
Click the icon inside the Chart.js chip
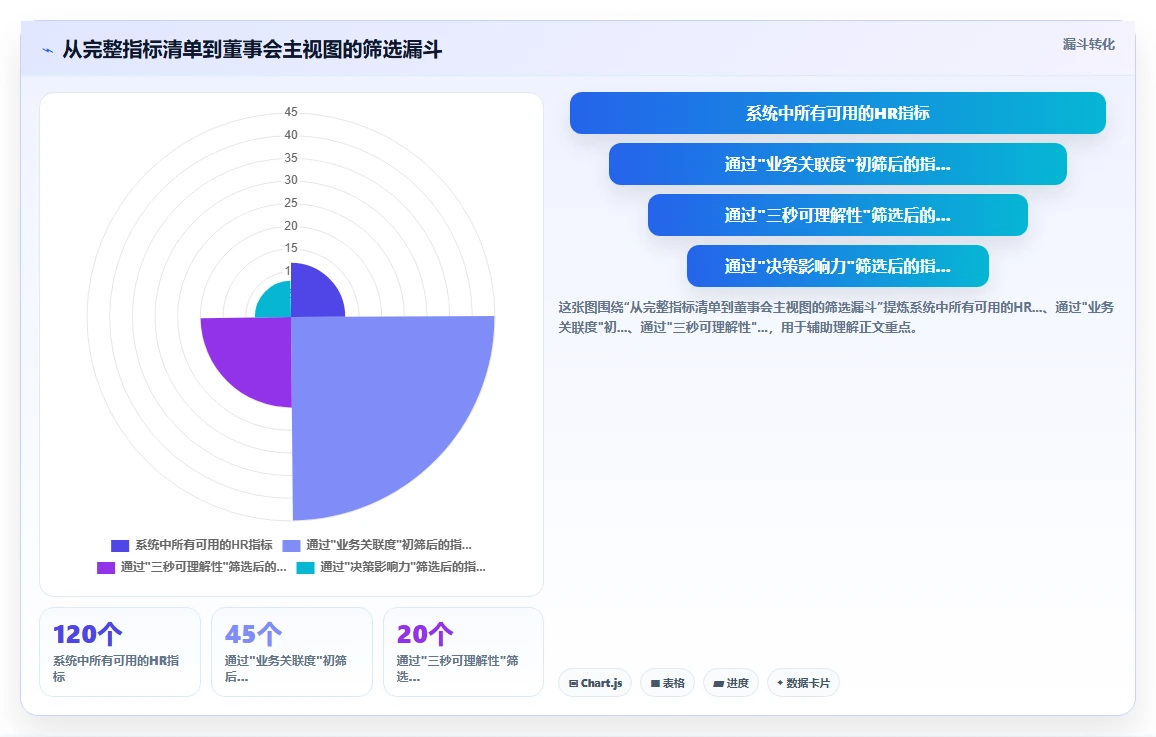coord(574,684)
